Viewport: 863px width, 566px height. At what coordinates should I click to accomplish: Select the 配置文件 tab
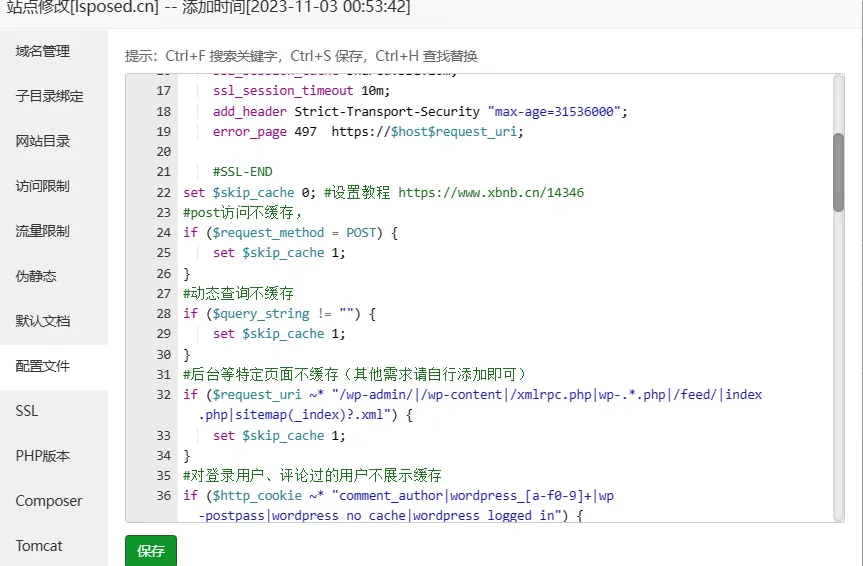pyautogui.click(x=54, y=366)
